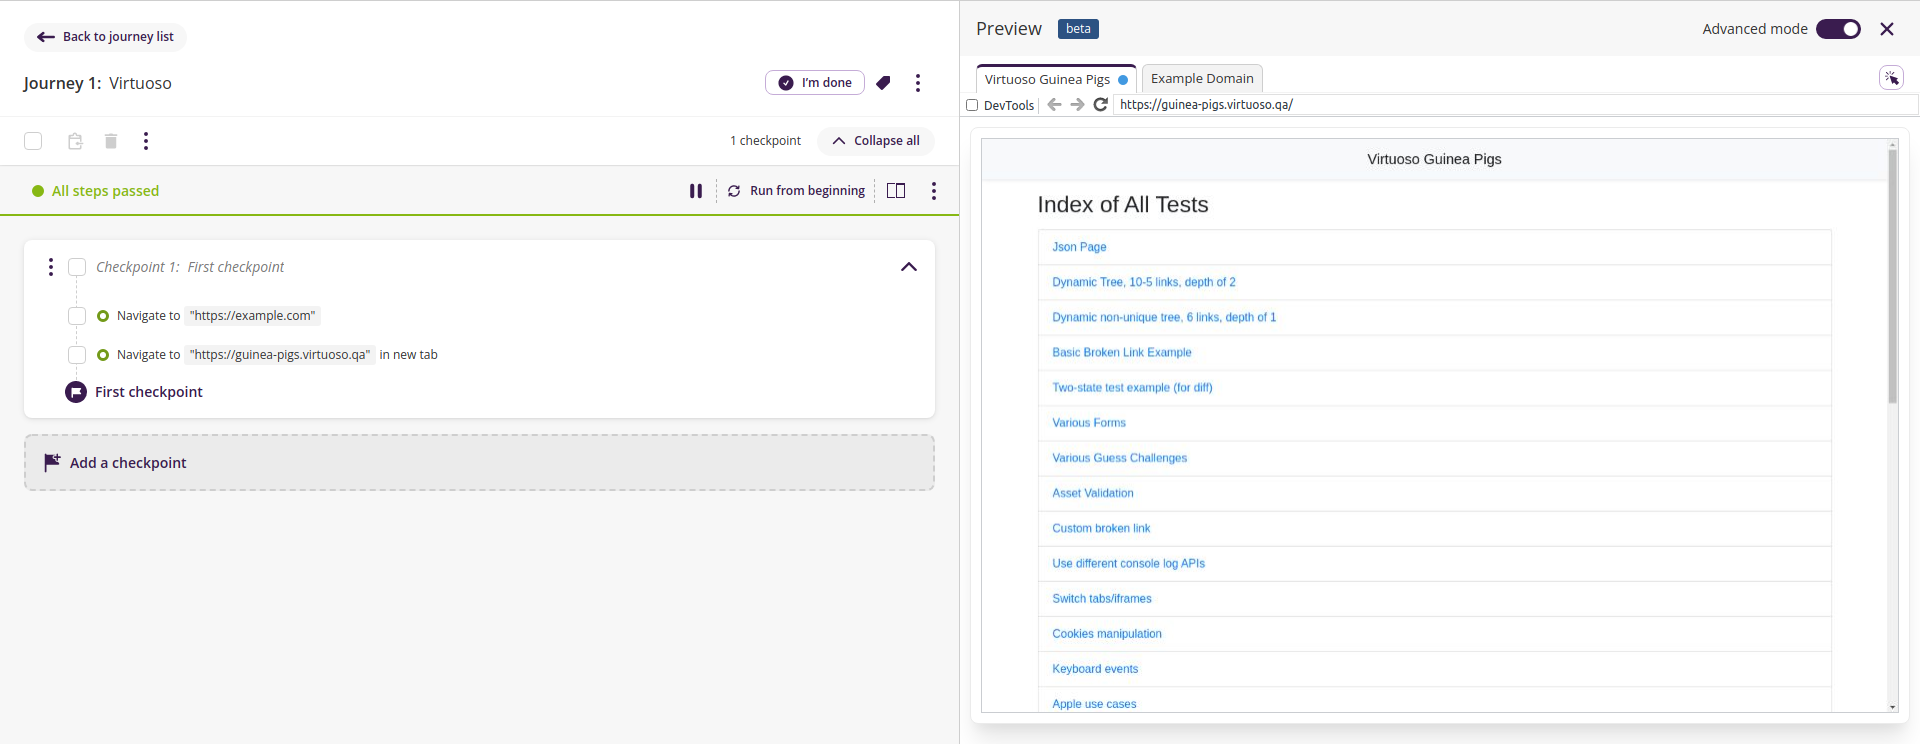This screenshot has height=744, width=1920.
Task: Click the Checkpoint 1 title text
Action: [x=190, y=267]
